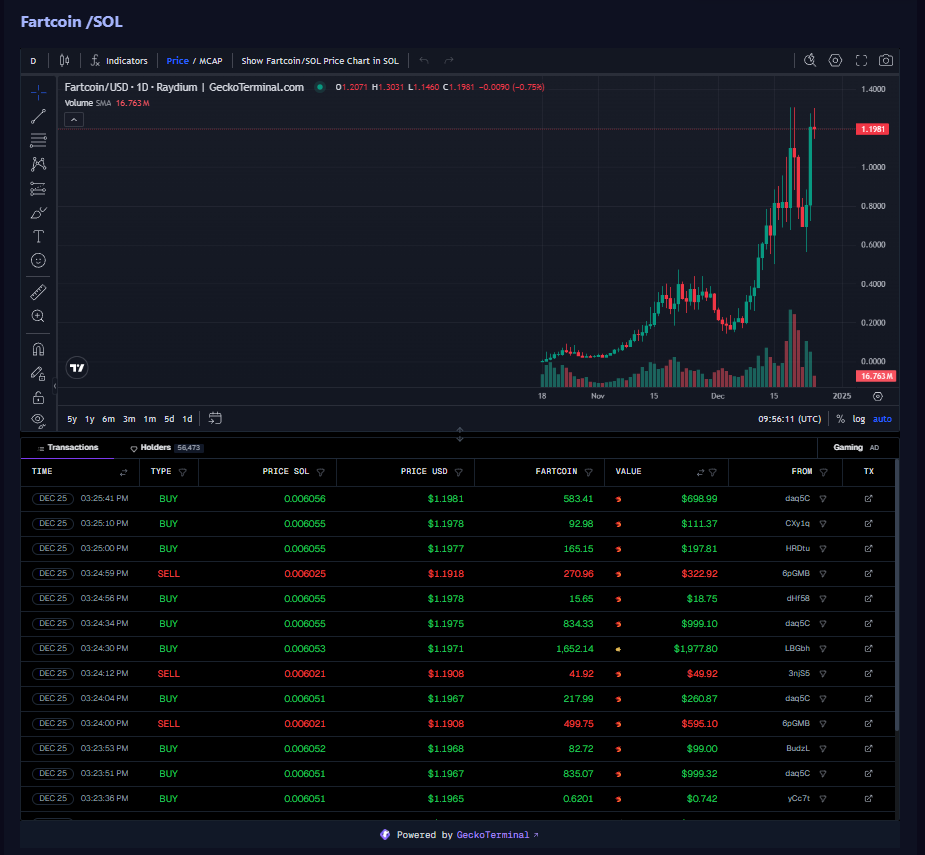Open the Indicators dialog
The width and height of the screenshot is (925, 855).
pos(119,61)
